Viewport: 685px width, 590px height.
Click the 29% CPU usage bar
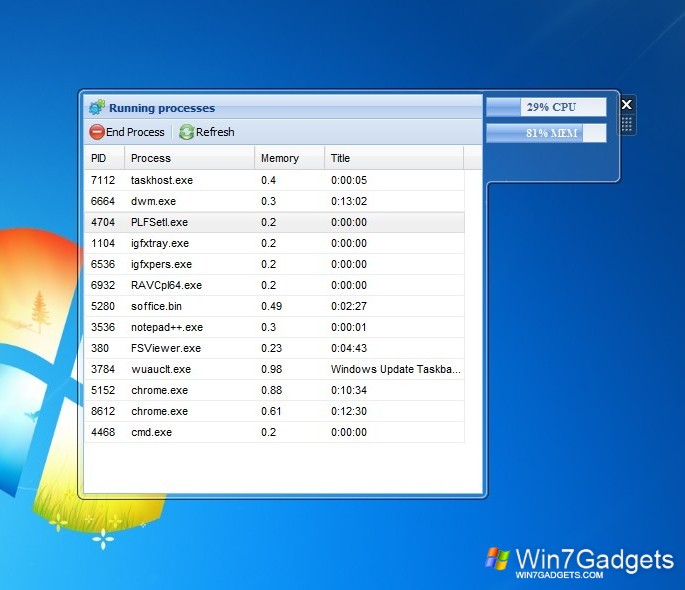click(x=546, y=107)
